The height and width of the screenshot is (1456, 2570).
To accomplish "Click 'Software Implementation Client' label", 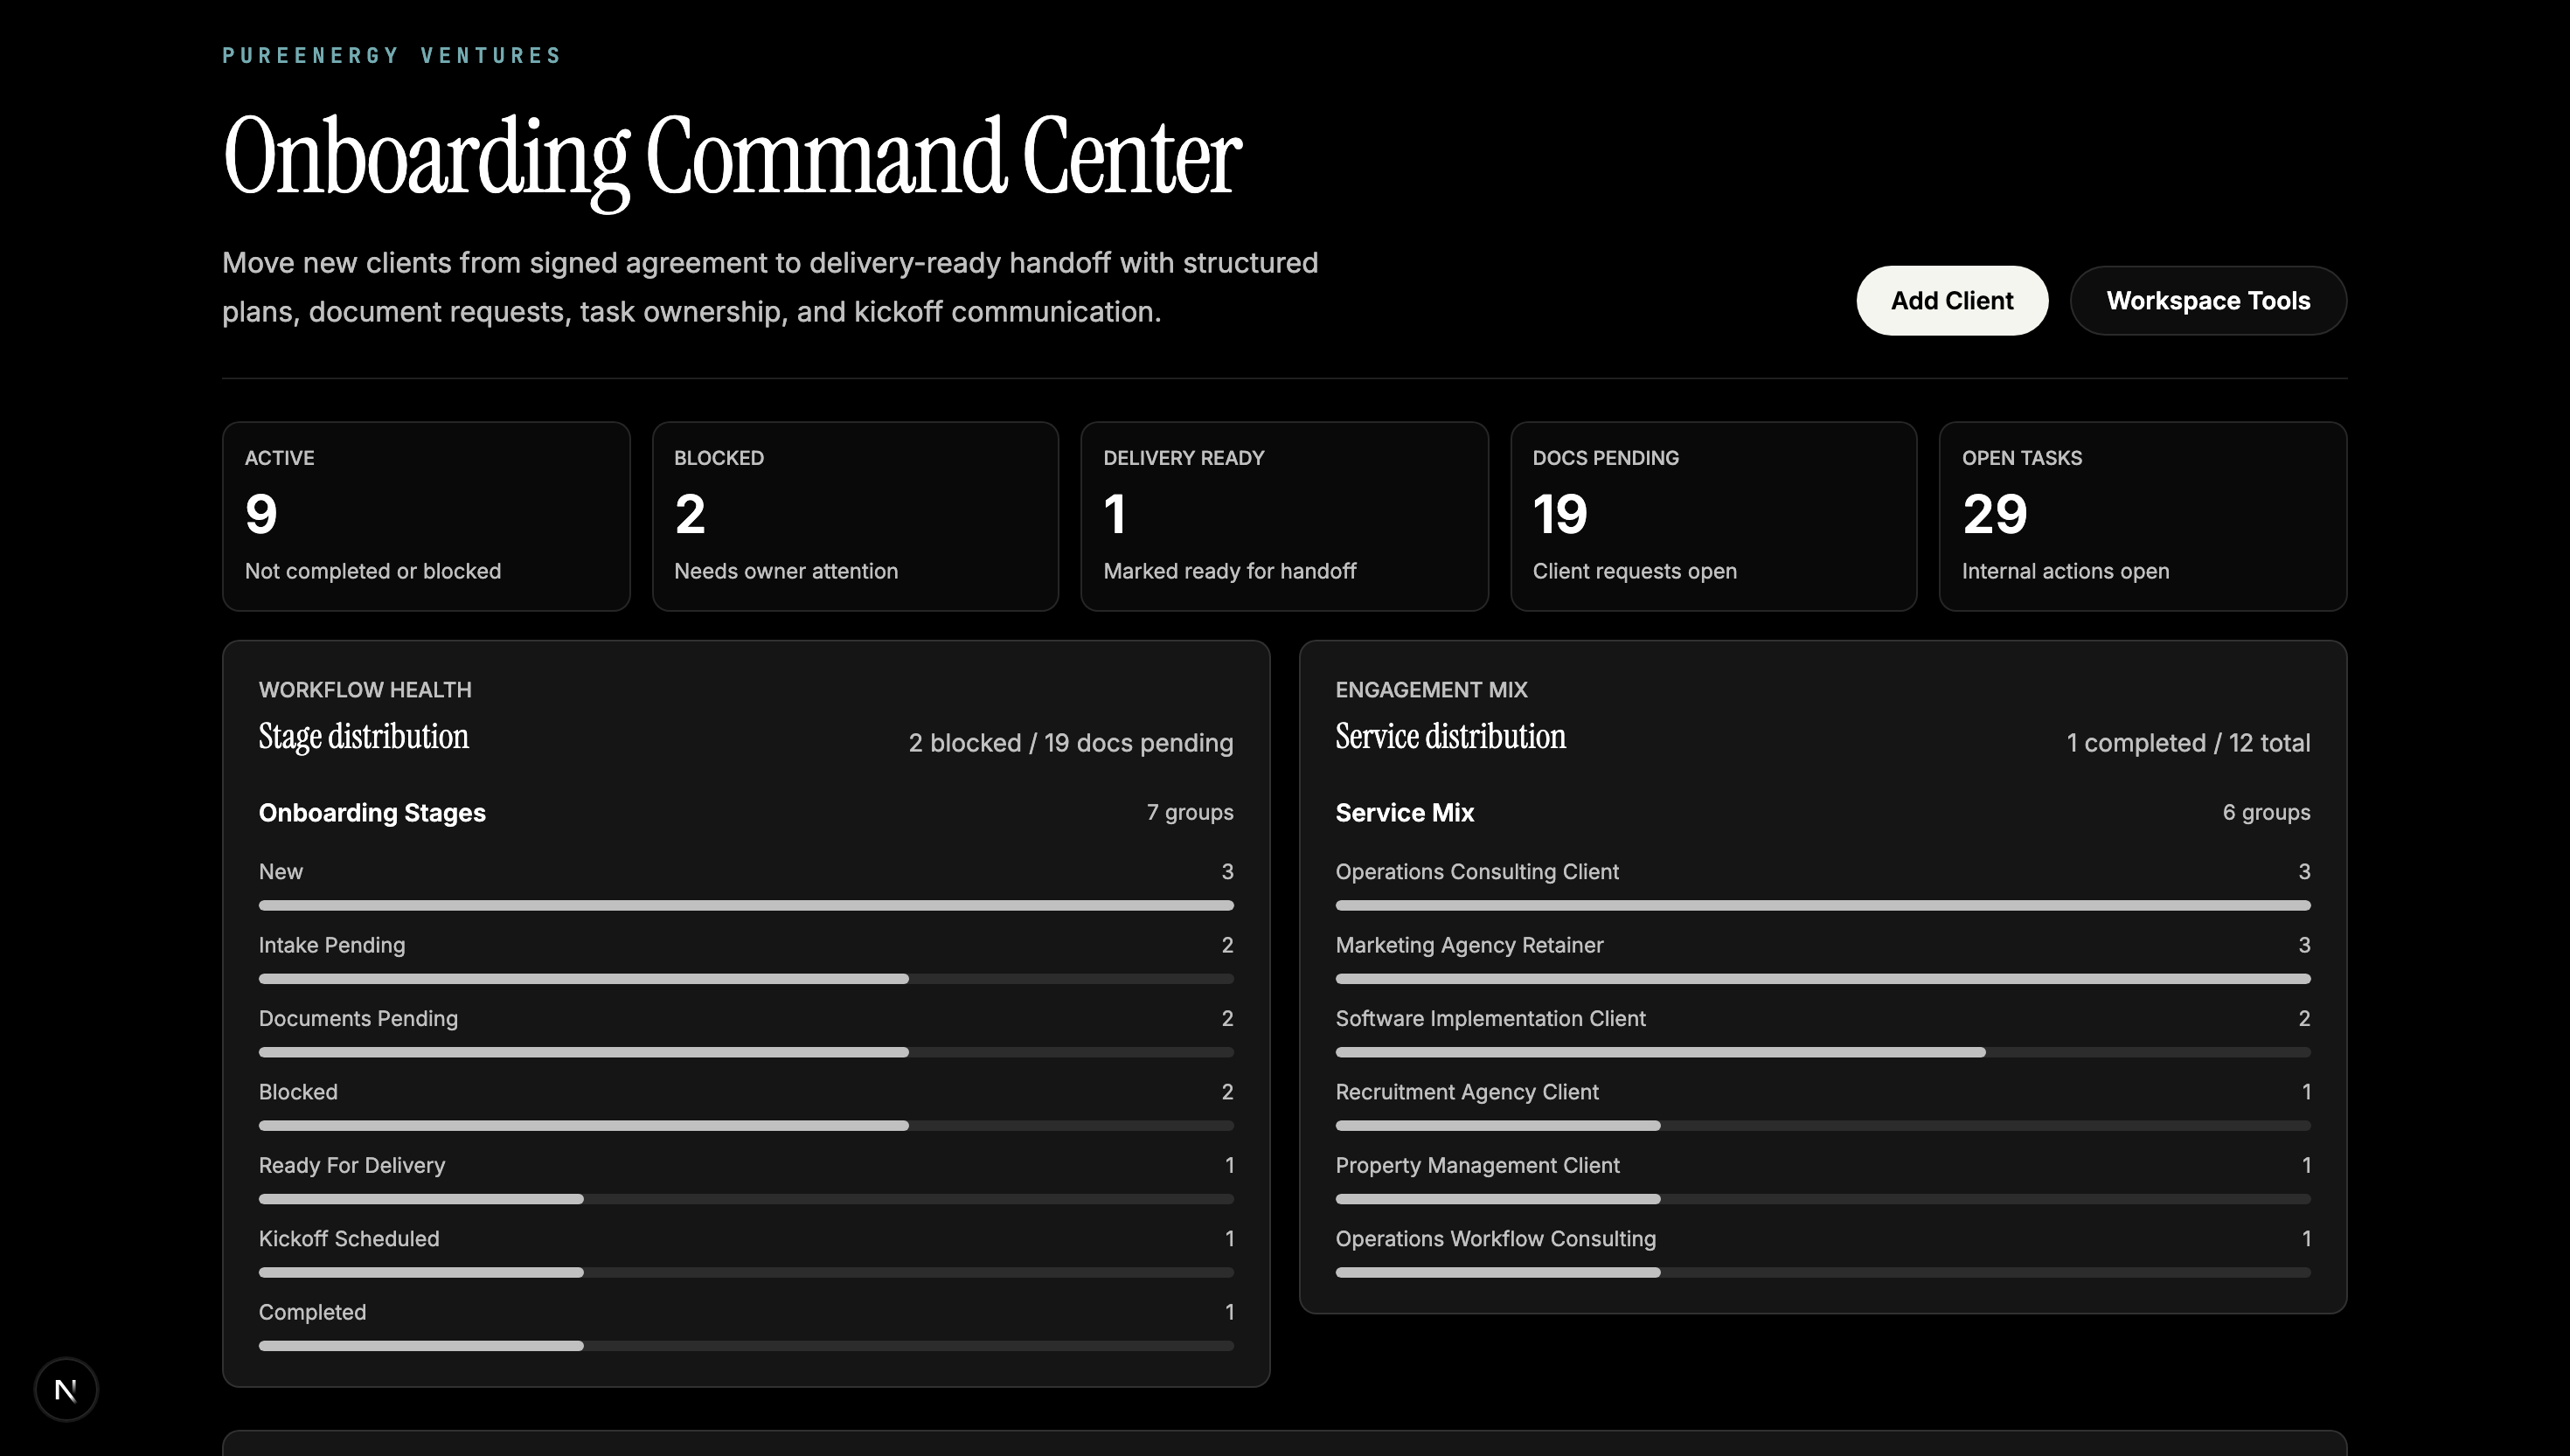I will tap(1490, 1018).
